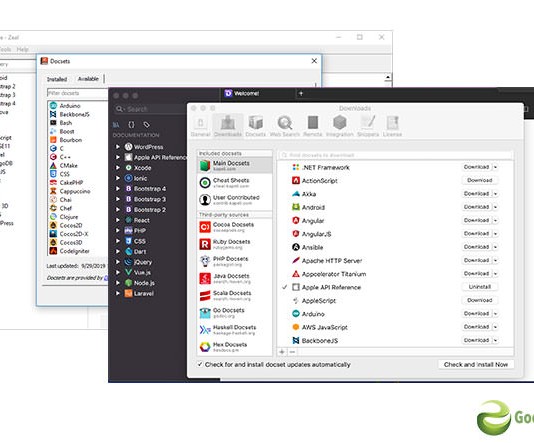Open the Snippets preferences icon
Viewport: 534px width, 443px height.
point(368,126)
